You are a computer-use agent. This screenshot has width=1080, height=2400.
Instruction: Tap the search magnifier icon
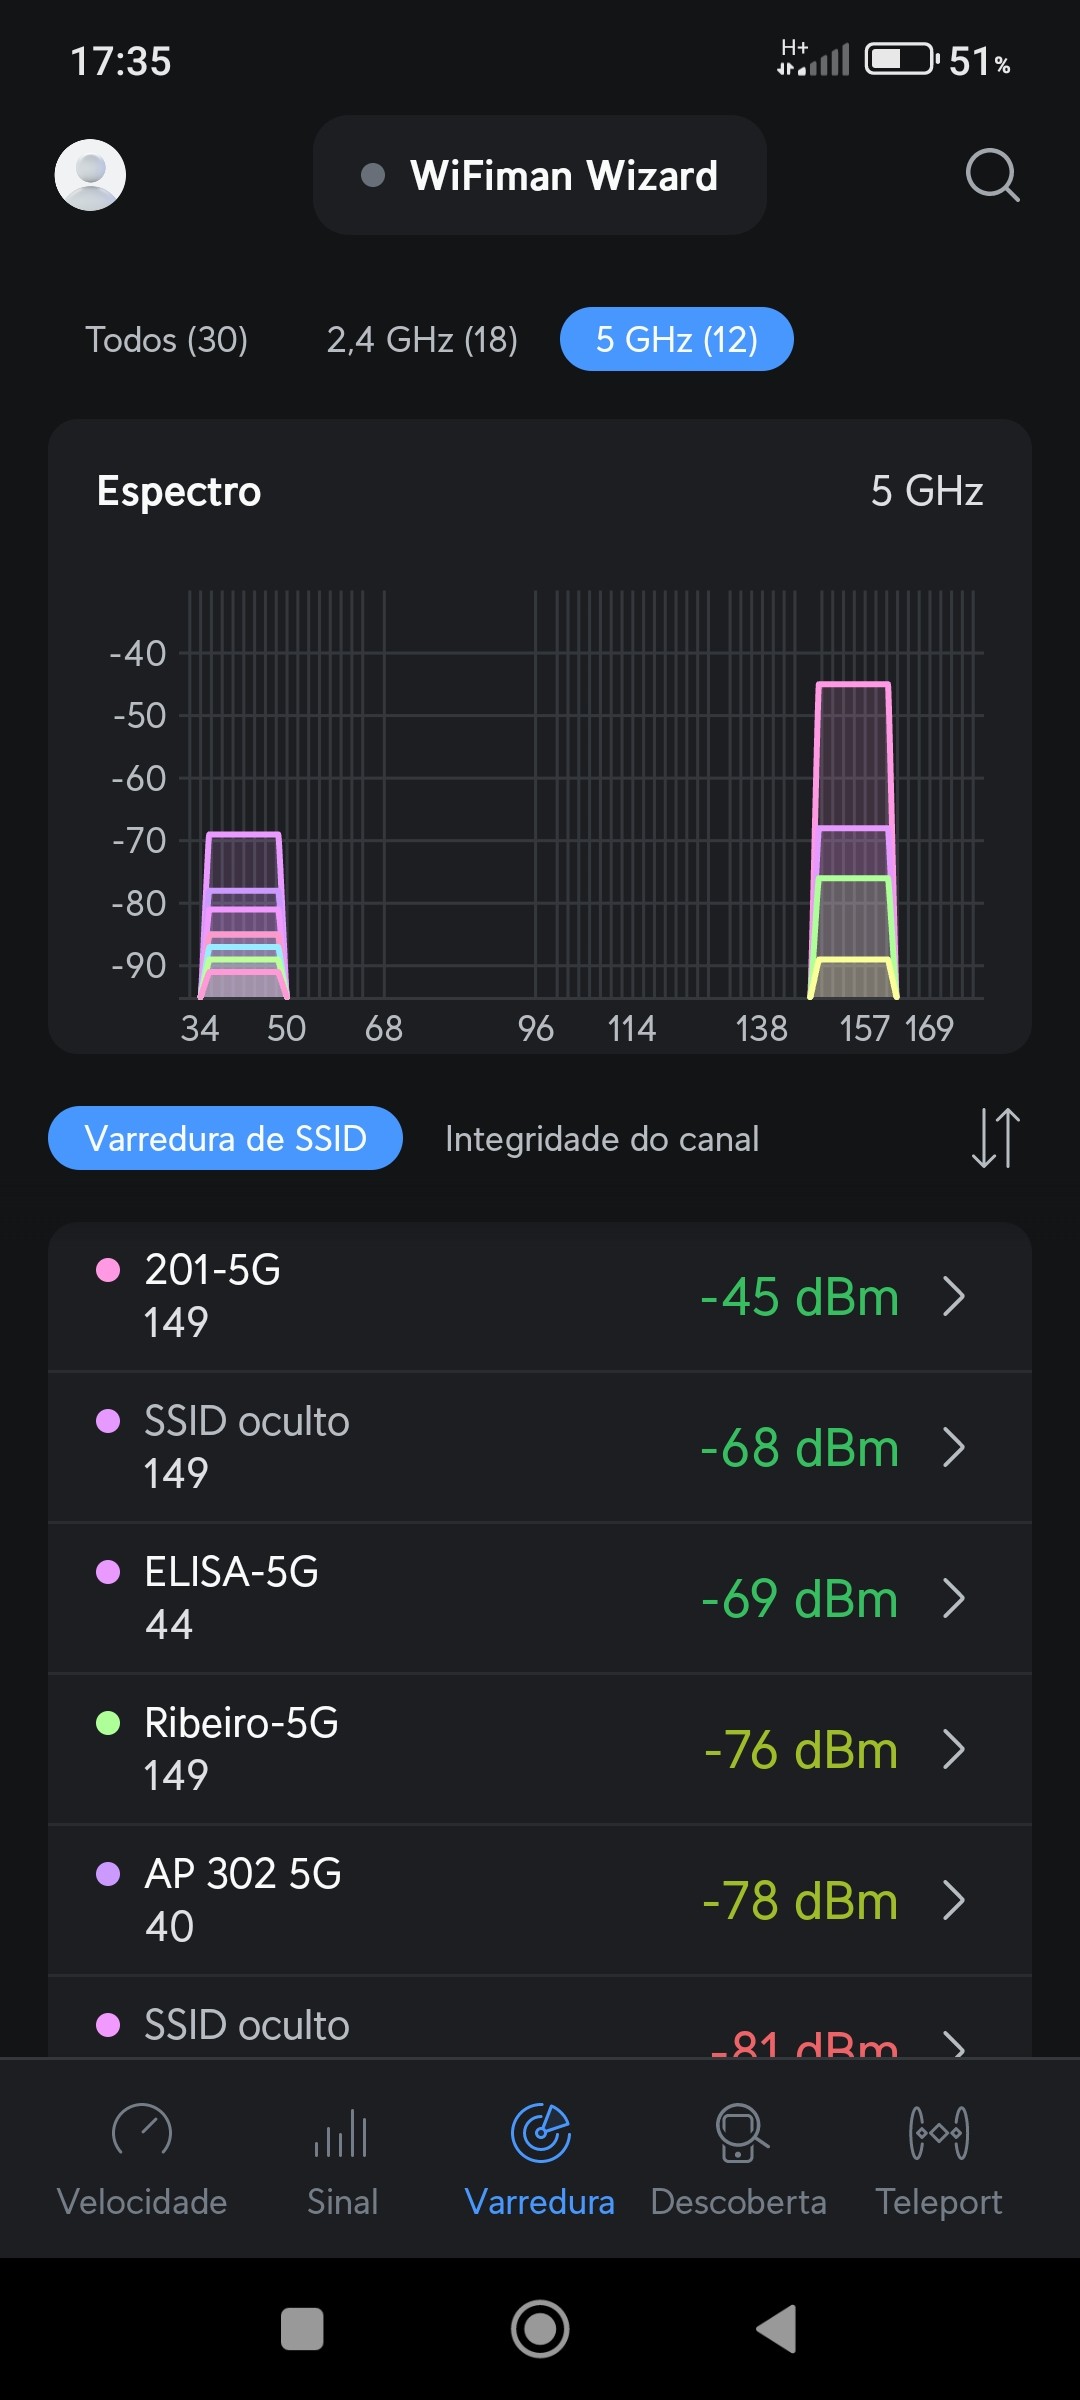pos(991,176)
